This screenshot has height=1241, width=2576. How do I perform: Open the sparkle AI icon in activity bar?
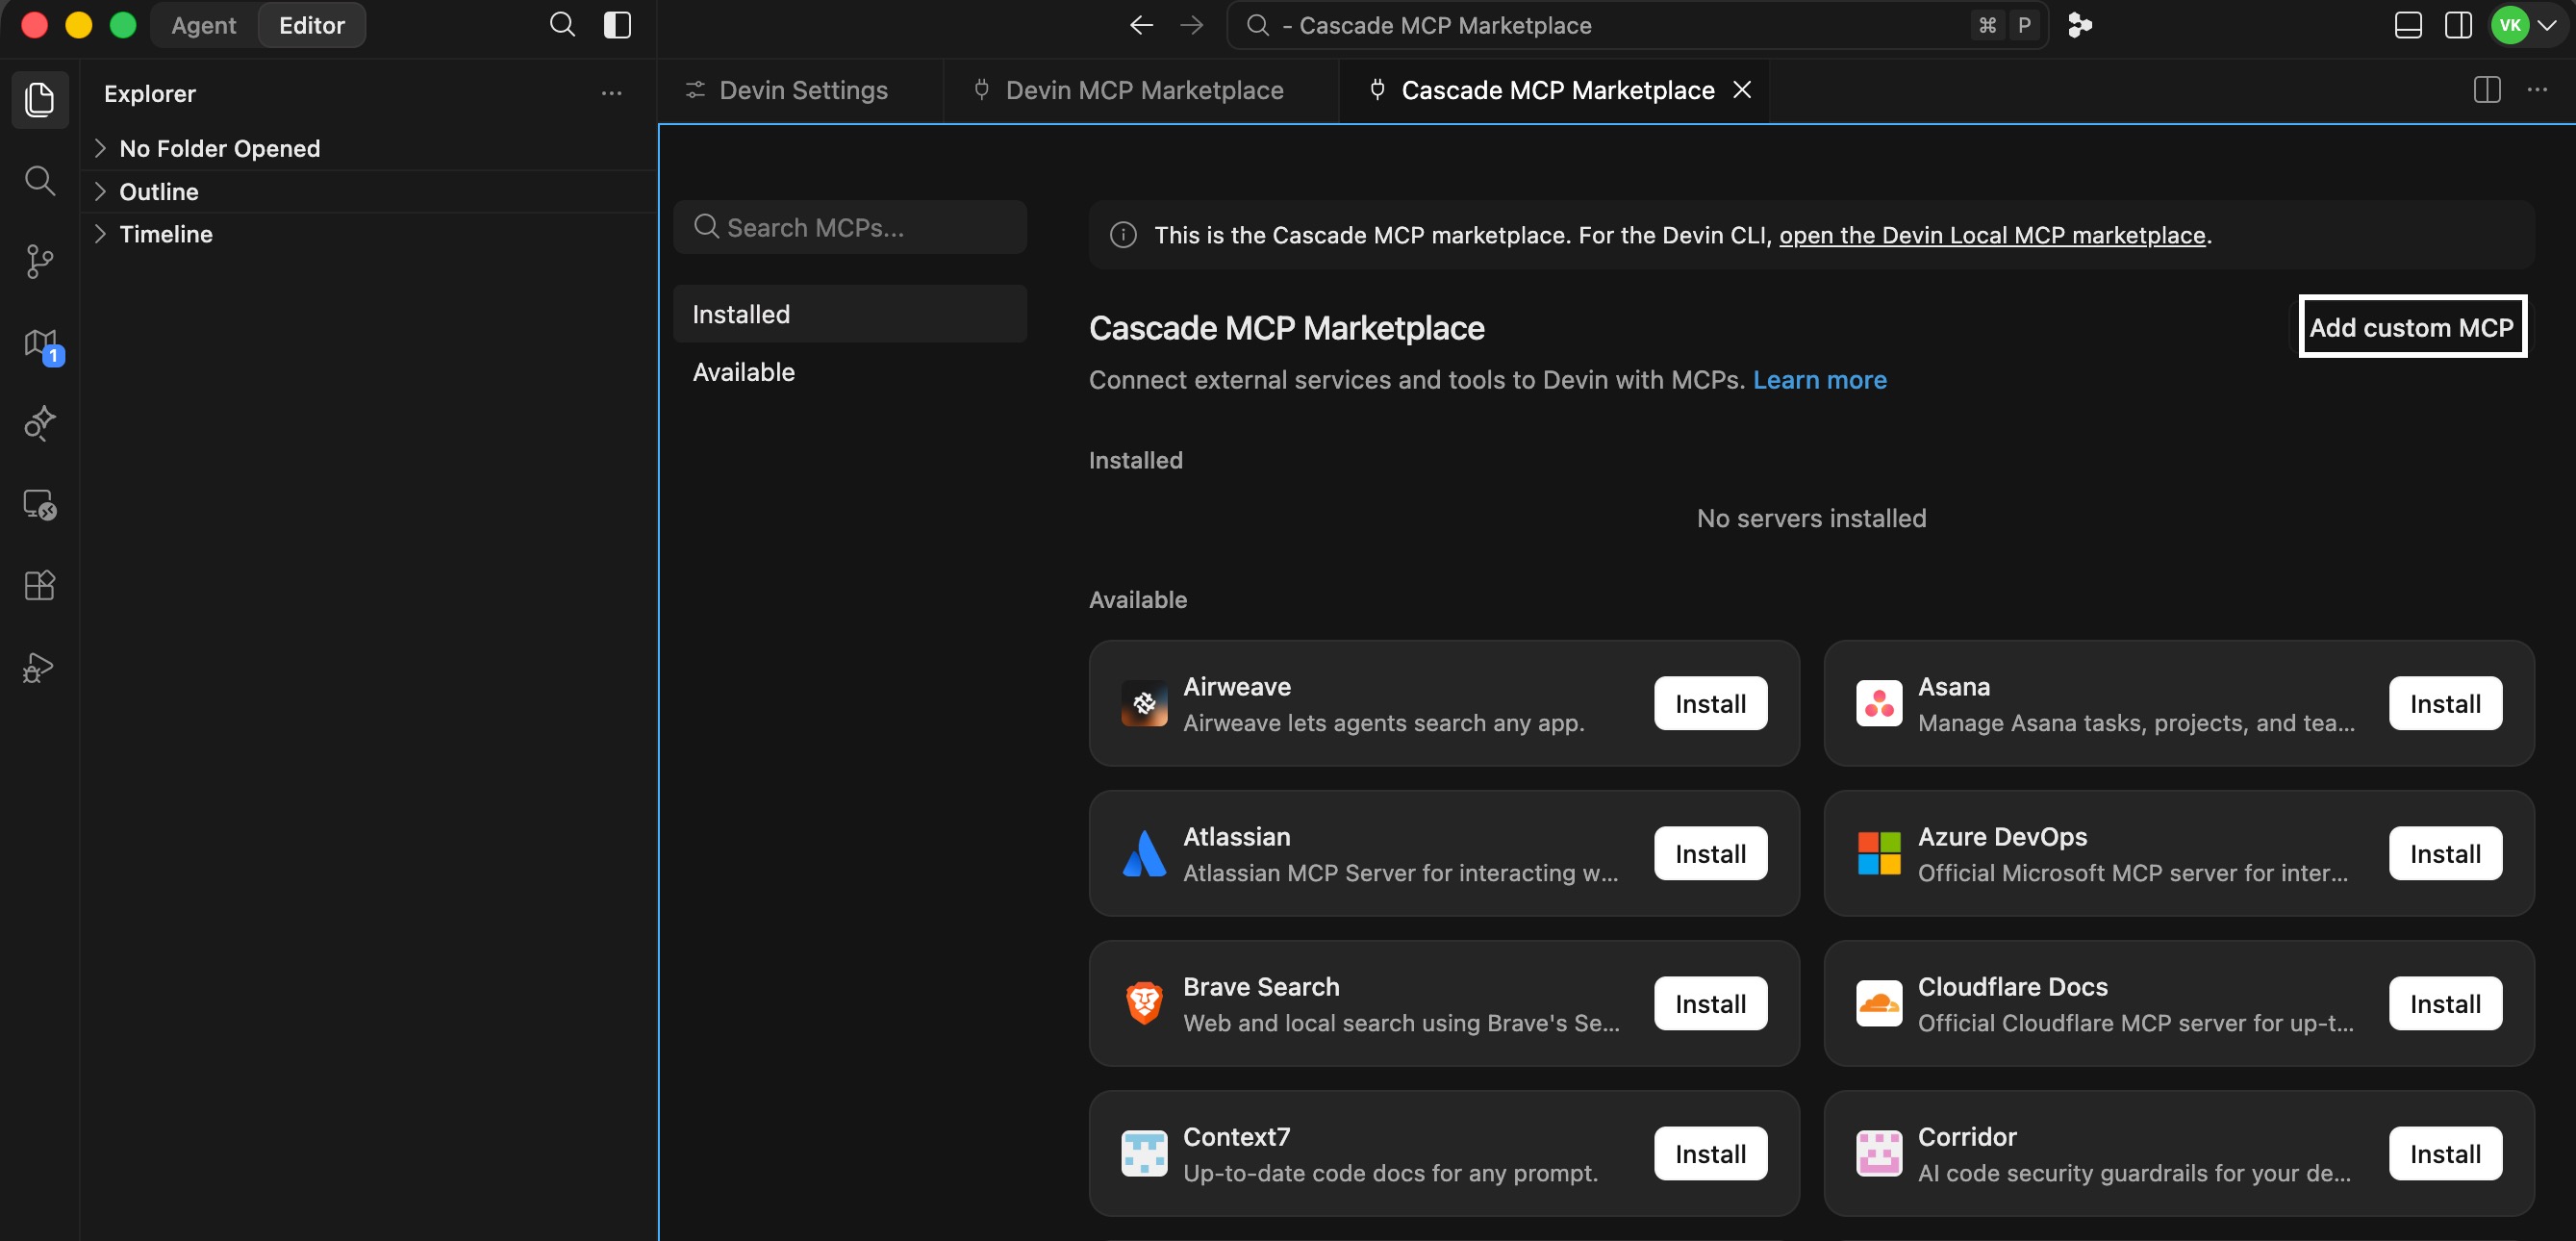click(x=39, y=424)
